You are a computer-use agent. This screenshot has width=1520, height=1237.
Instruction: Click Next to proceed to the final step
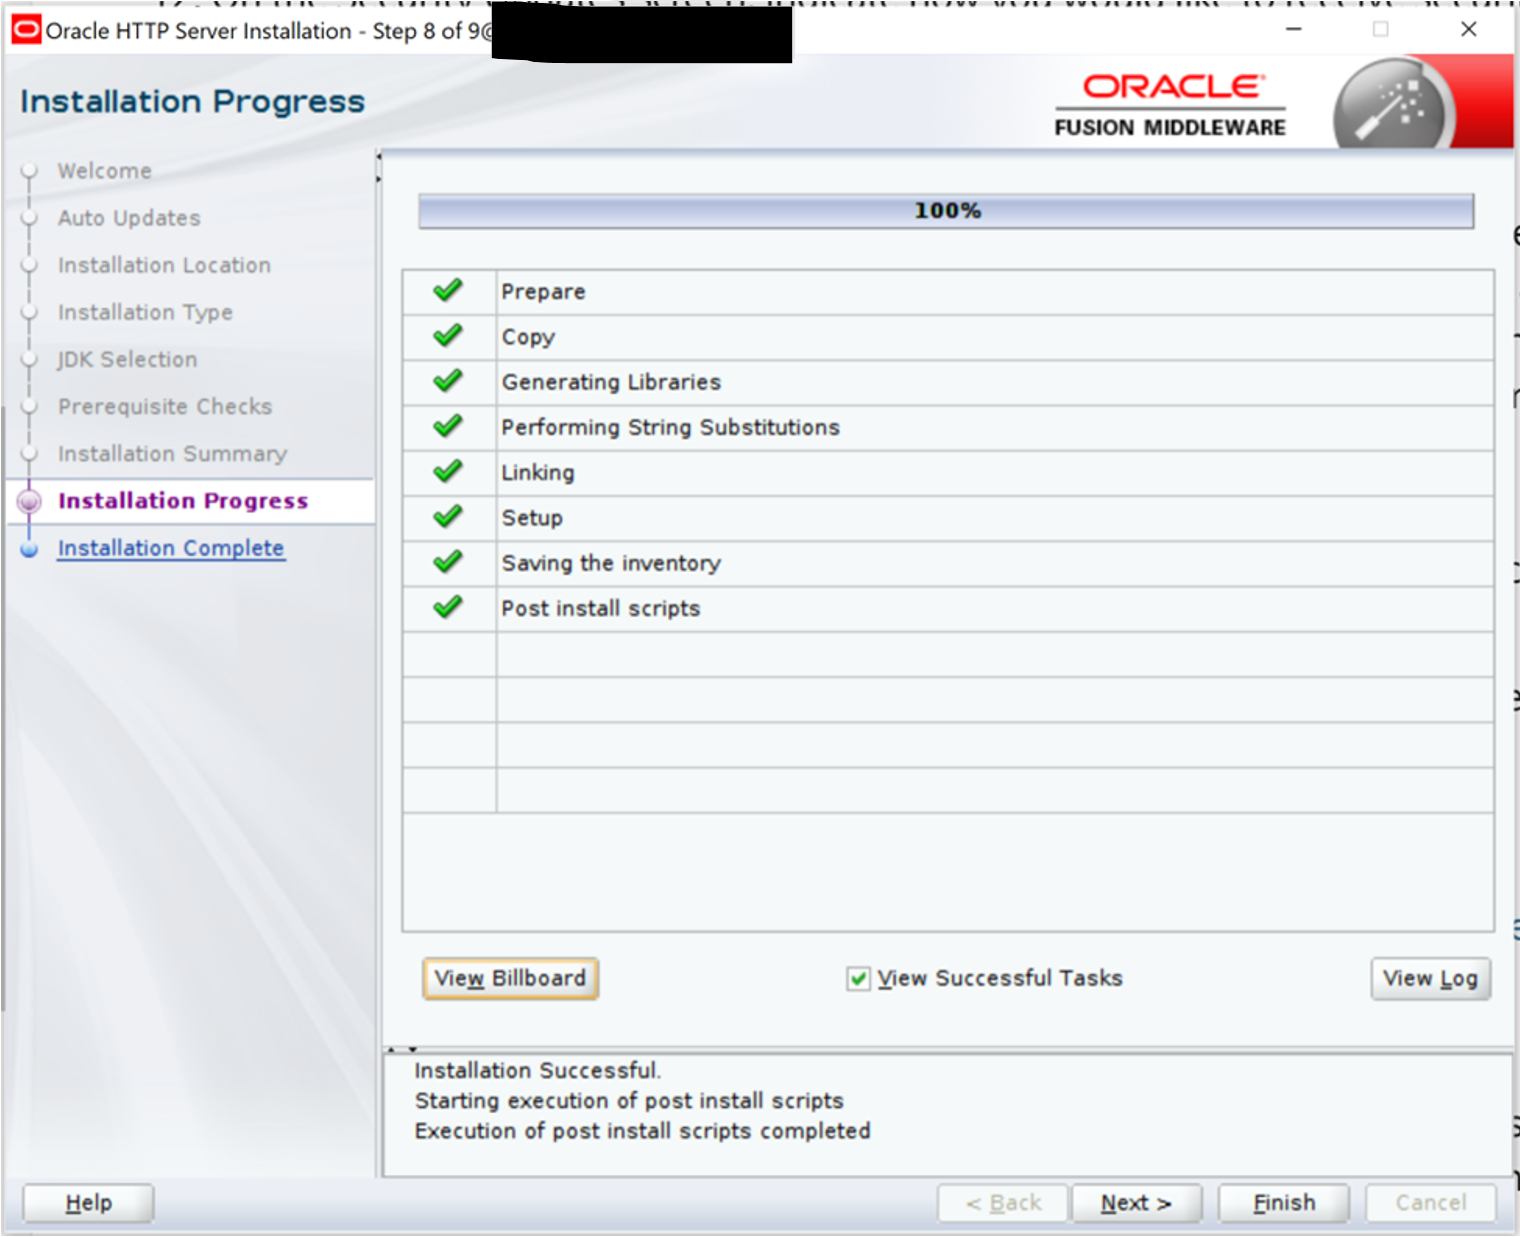pyautogui.click(x=1135, y=1203)
